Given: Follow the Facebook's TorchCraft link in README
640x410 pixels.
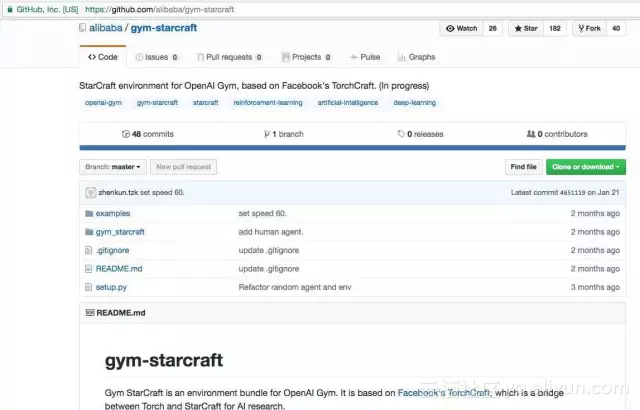Looking at the screenshot, I should 444,393.
